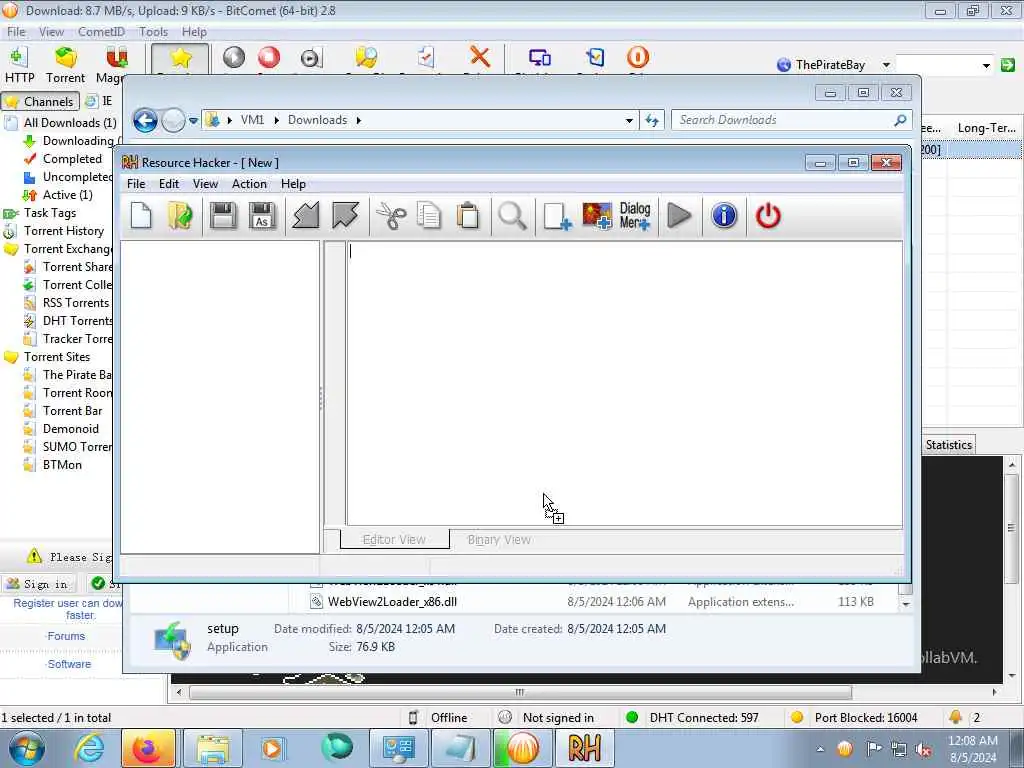Click Resource Hacker editor text area
The image size is (1024, 768).
(x=624, y=383)
